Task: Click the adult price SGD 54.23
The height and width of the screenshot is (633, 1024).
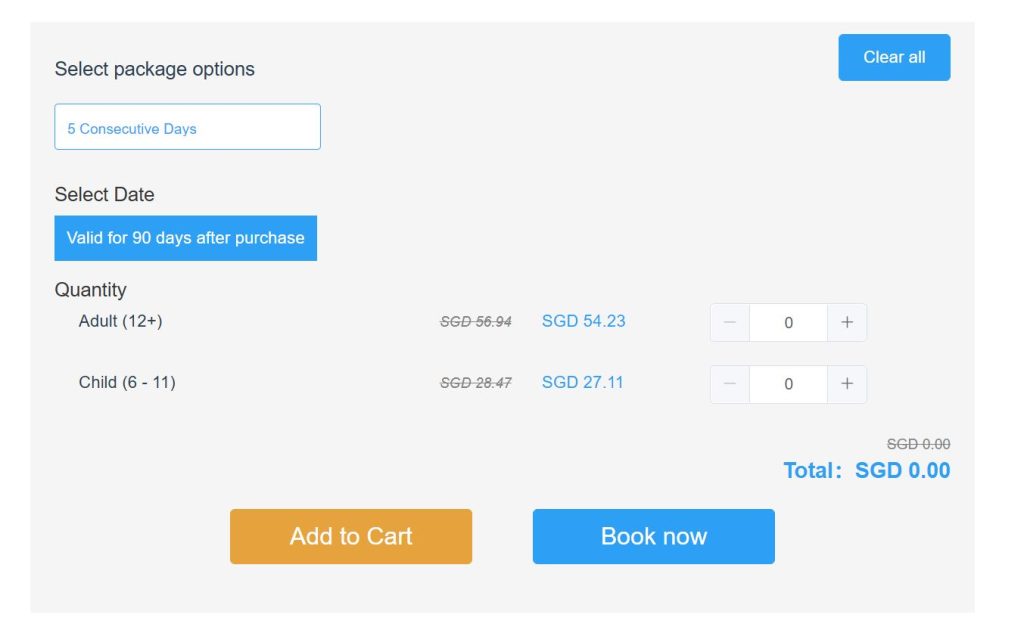Action: (584, 321)
